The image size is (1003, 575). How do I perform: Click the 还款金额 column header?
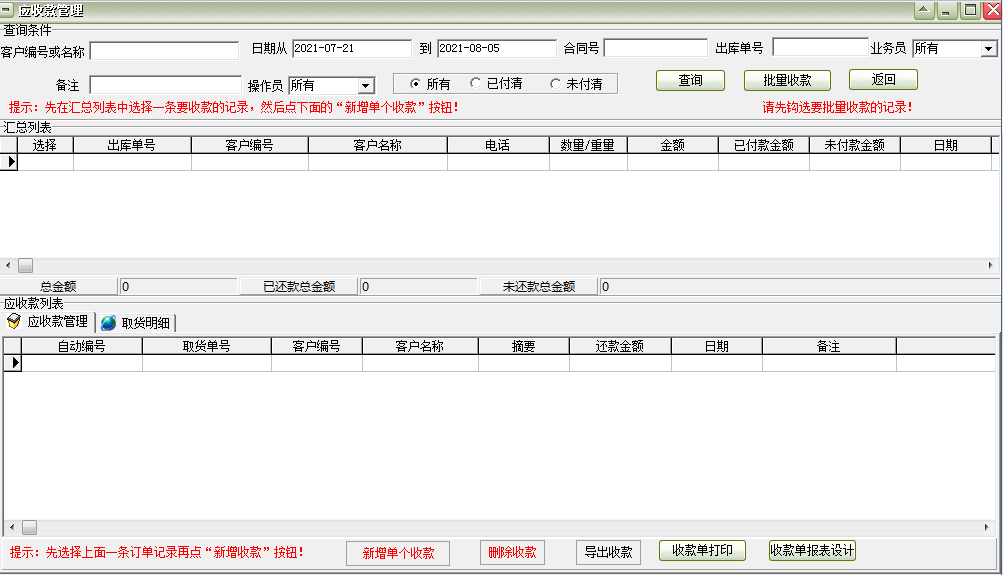coord(620,346)
